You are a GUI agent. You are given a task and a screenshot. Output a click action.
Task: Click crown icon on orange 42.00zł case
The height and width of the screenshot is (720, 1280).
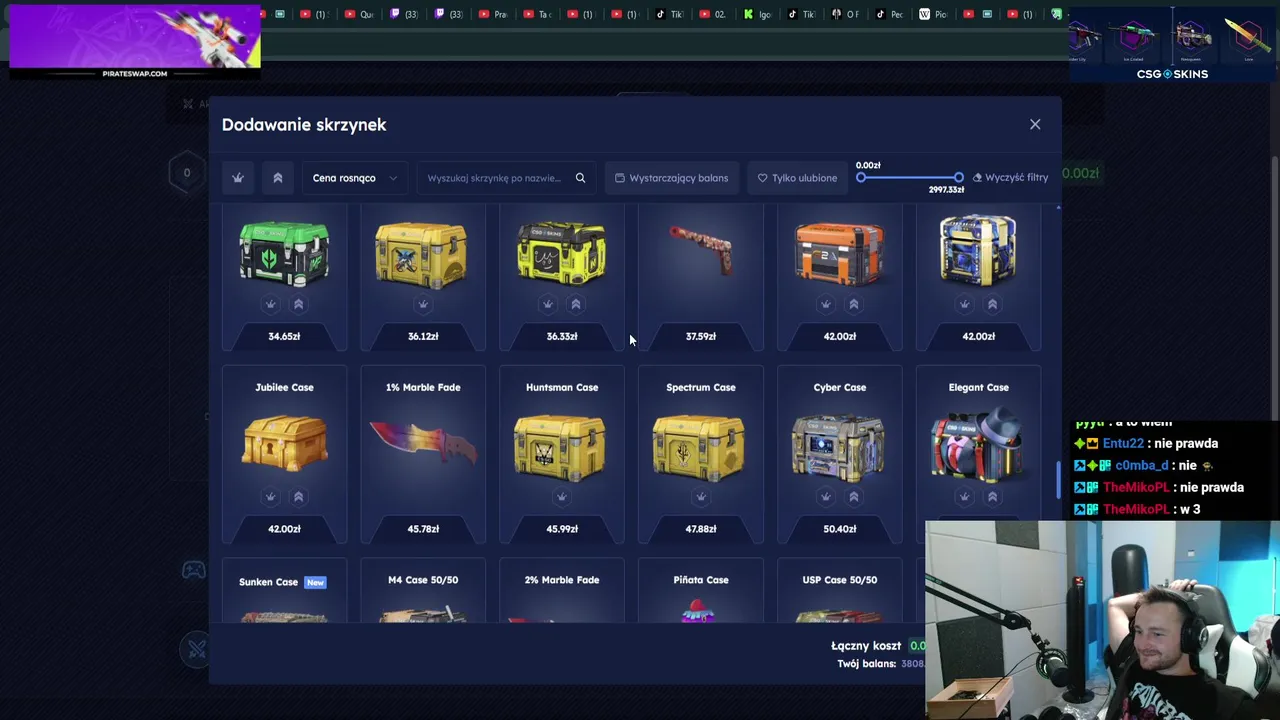pyautogui.click(x=826, y=304)
